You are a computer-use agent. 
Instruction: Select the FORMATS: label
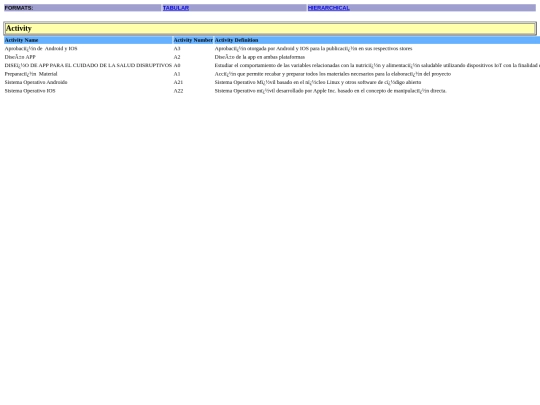19,8
